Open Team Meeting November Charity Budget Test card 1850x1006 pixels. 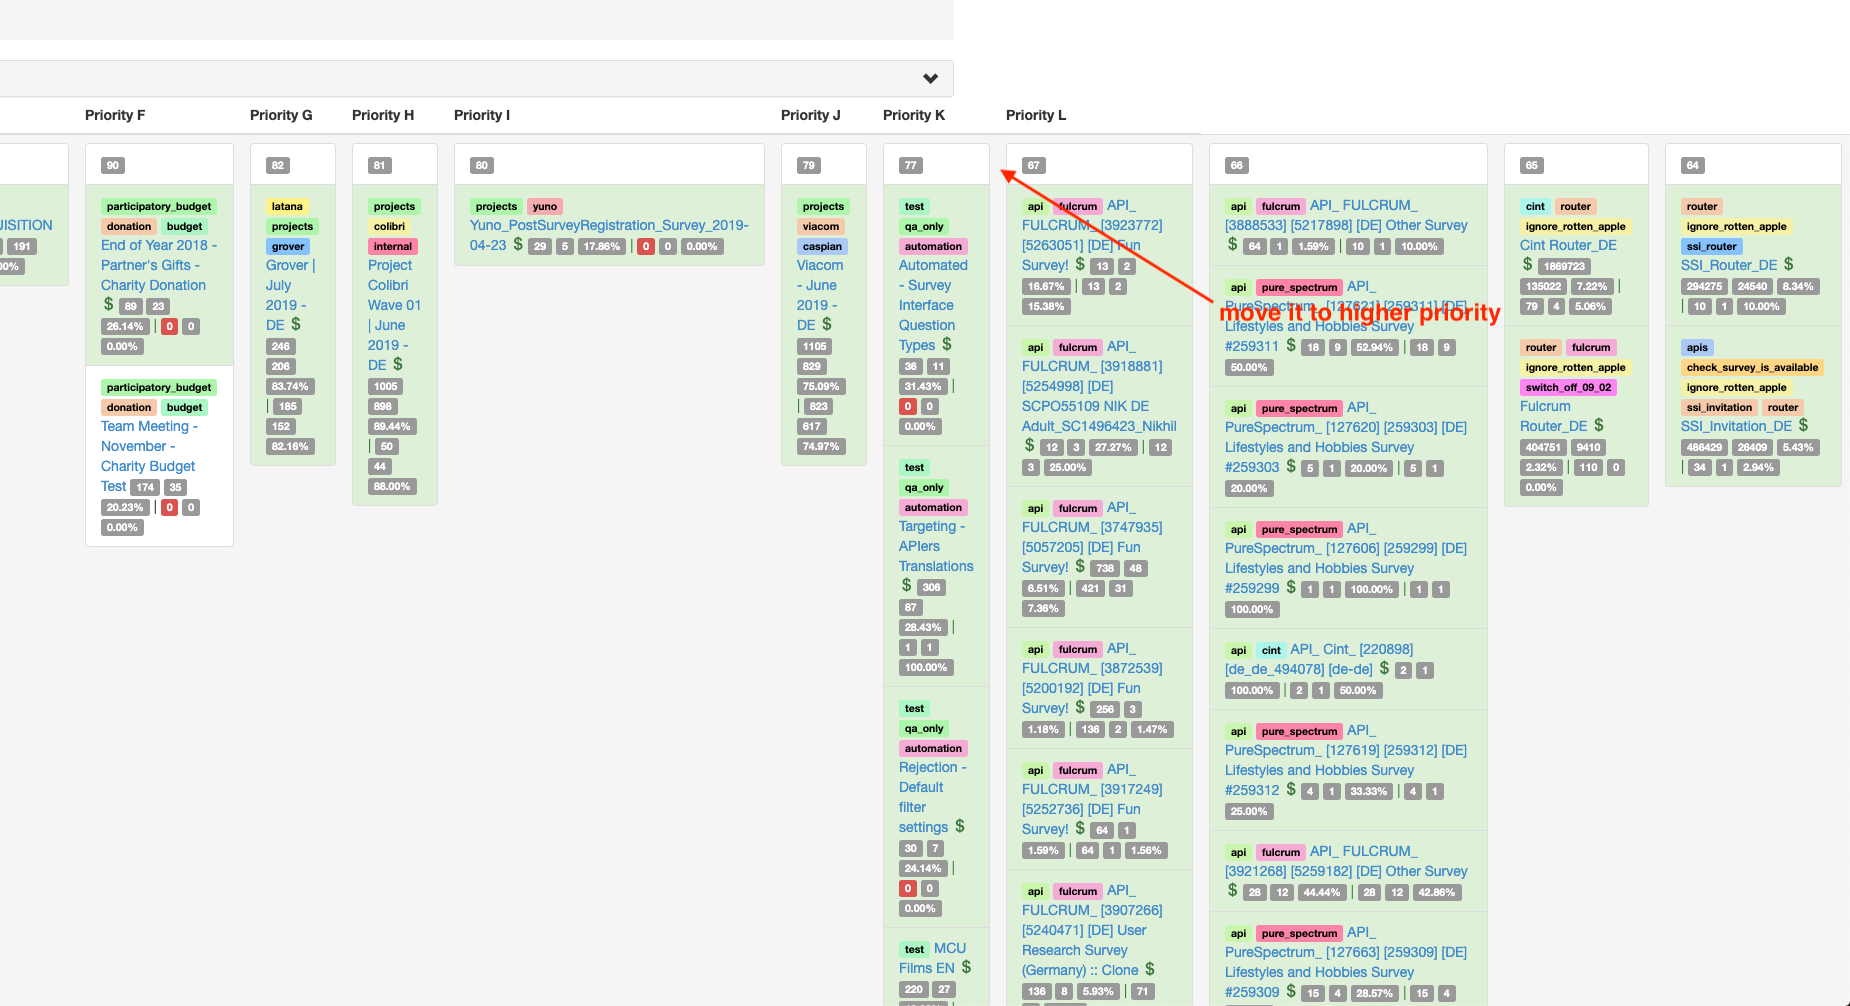pos(149,456)
